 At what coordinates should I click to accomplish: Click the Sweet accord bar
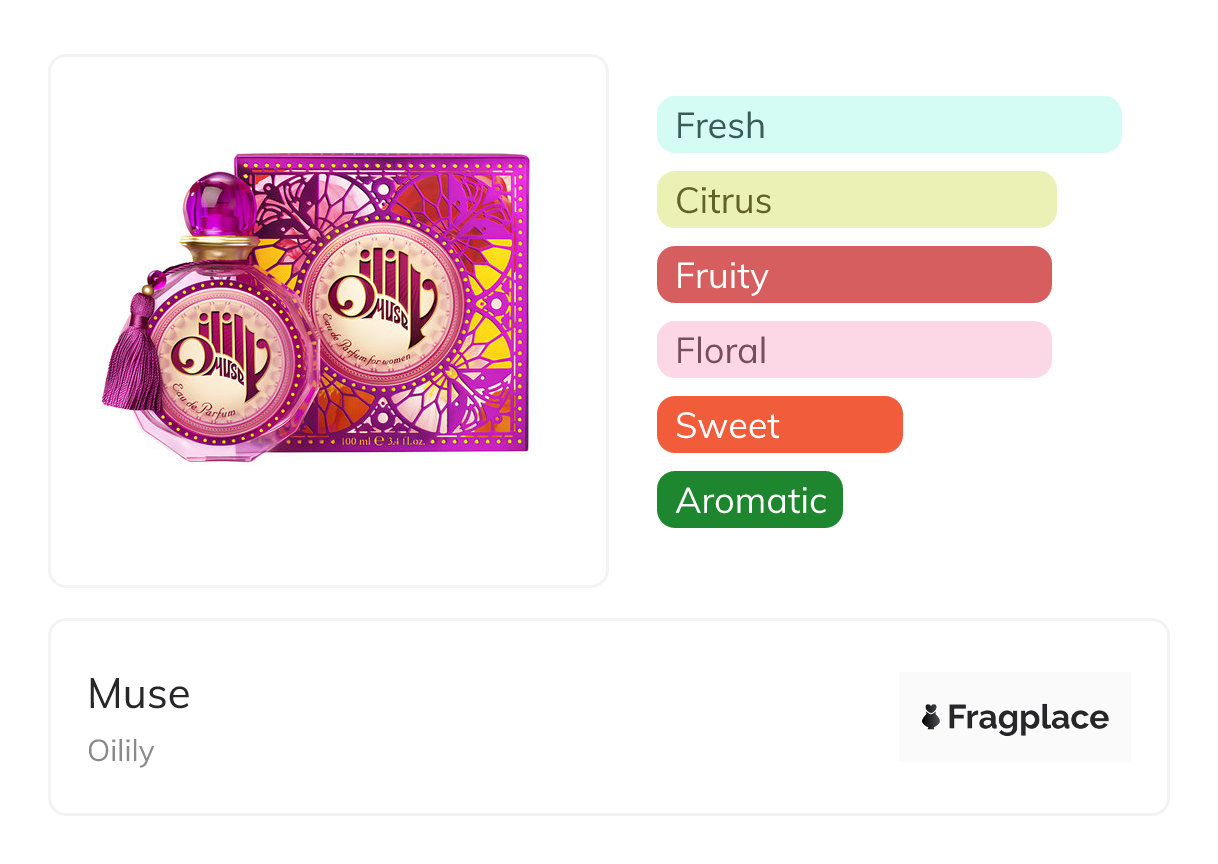tap(779, 425)
